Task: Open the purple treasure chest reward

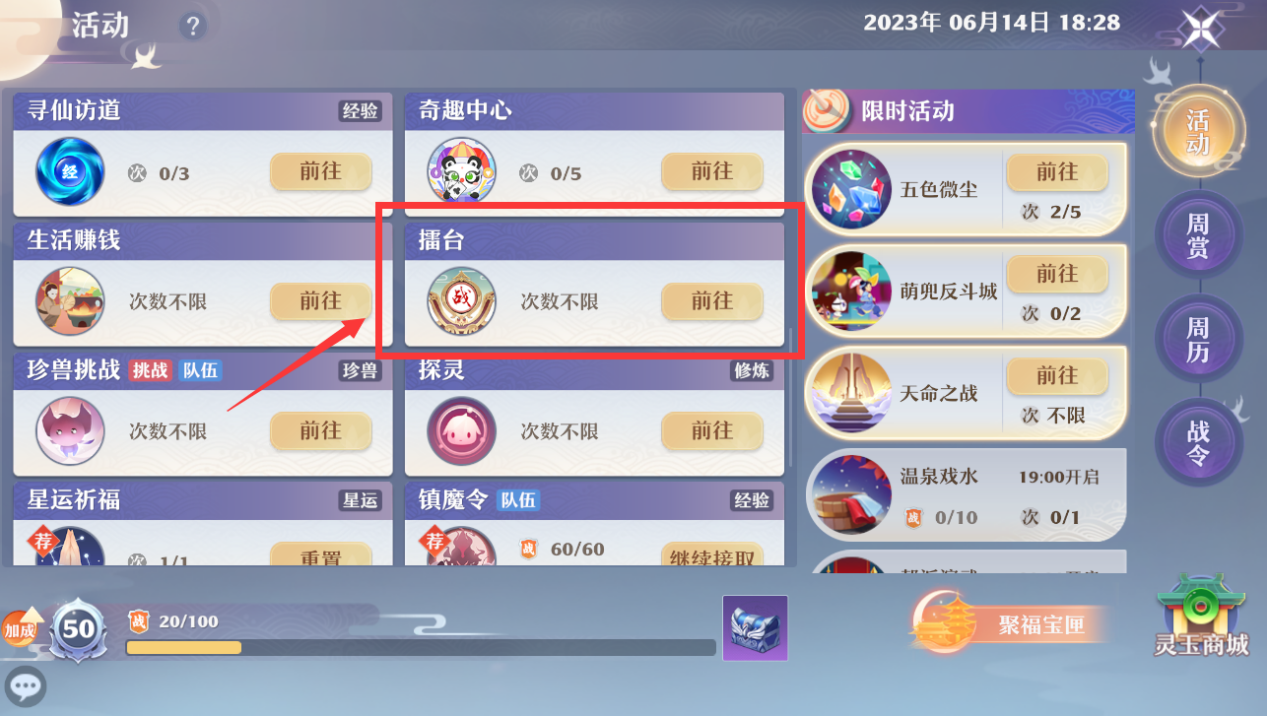Action: point(755,628)
